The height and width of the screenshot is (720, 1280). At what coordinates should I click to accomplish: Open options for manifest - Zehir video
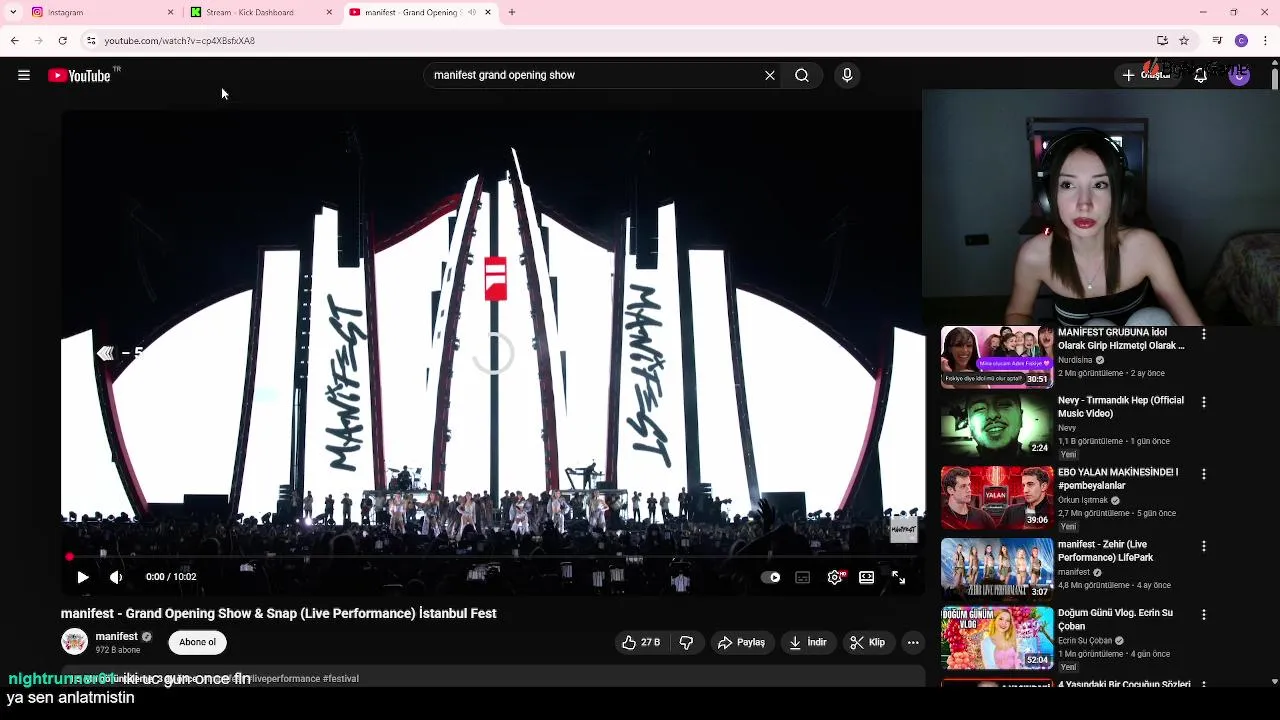point(1204,547)
